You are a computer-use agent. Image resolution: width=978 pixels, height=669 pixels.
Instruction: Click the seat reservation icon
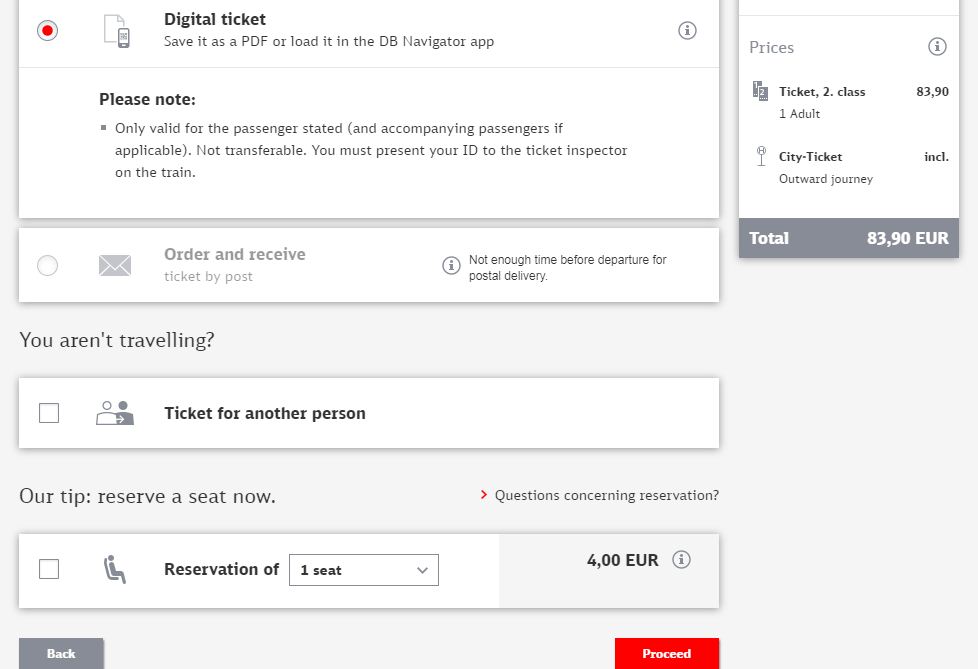[115, 570]
